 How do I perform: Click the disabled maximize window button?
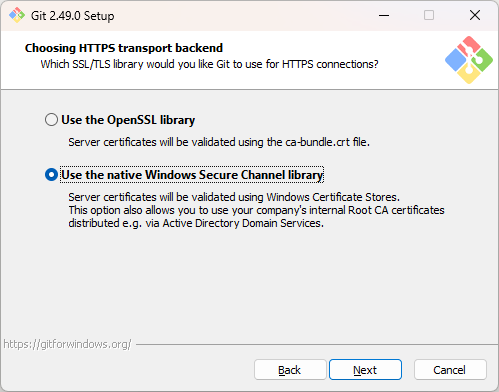(x=429, y=15)
